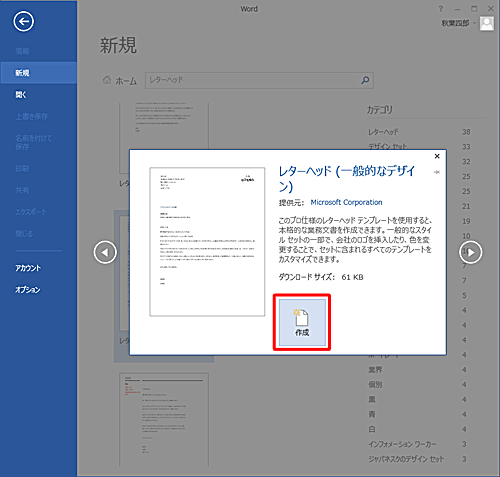Click the 作成 create button
This screenshot has width=500, height=477.
[302, 322]
